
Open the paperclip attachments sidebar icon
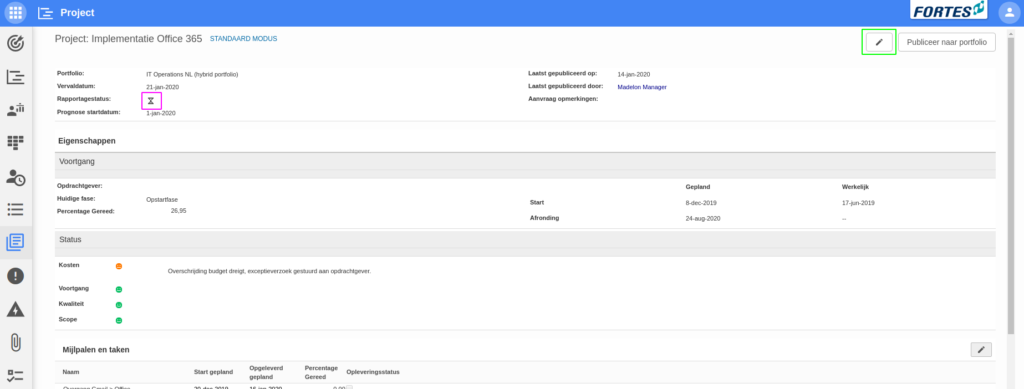16,342
